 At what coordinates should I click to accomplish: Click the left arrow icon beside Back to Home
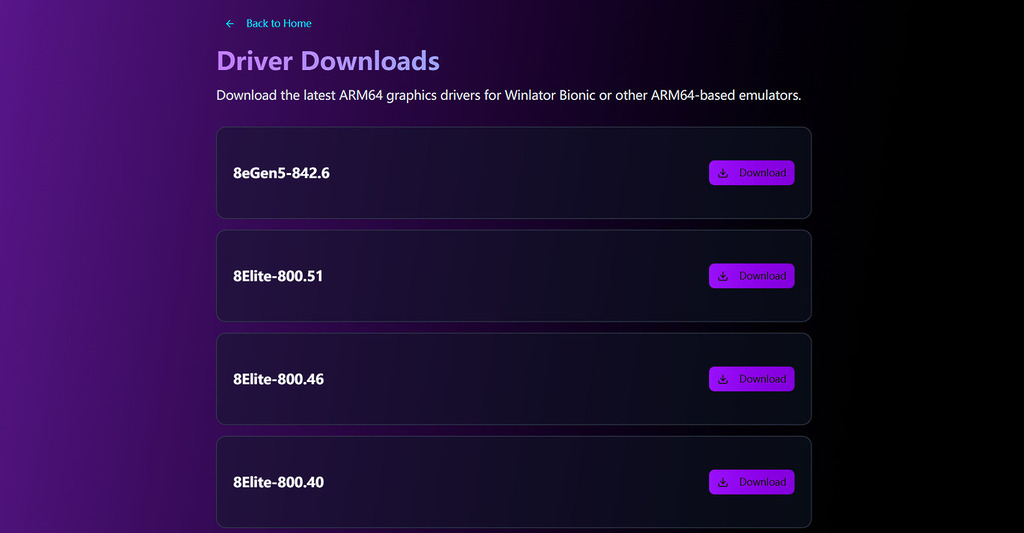pyautogui.click(x=230, y=23)
